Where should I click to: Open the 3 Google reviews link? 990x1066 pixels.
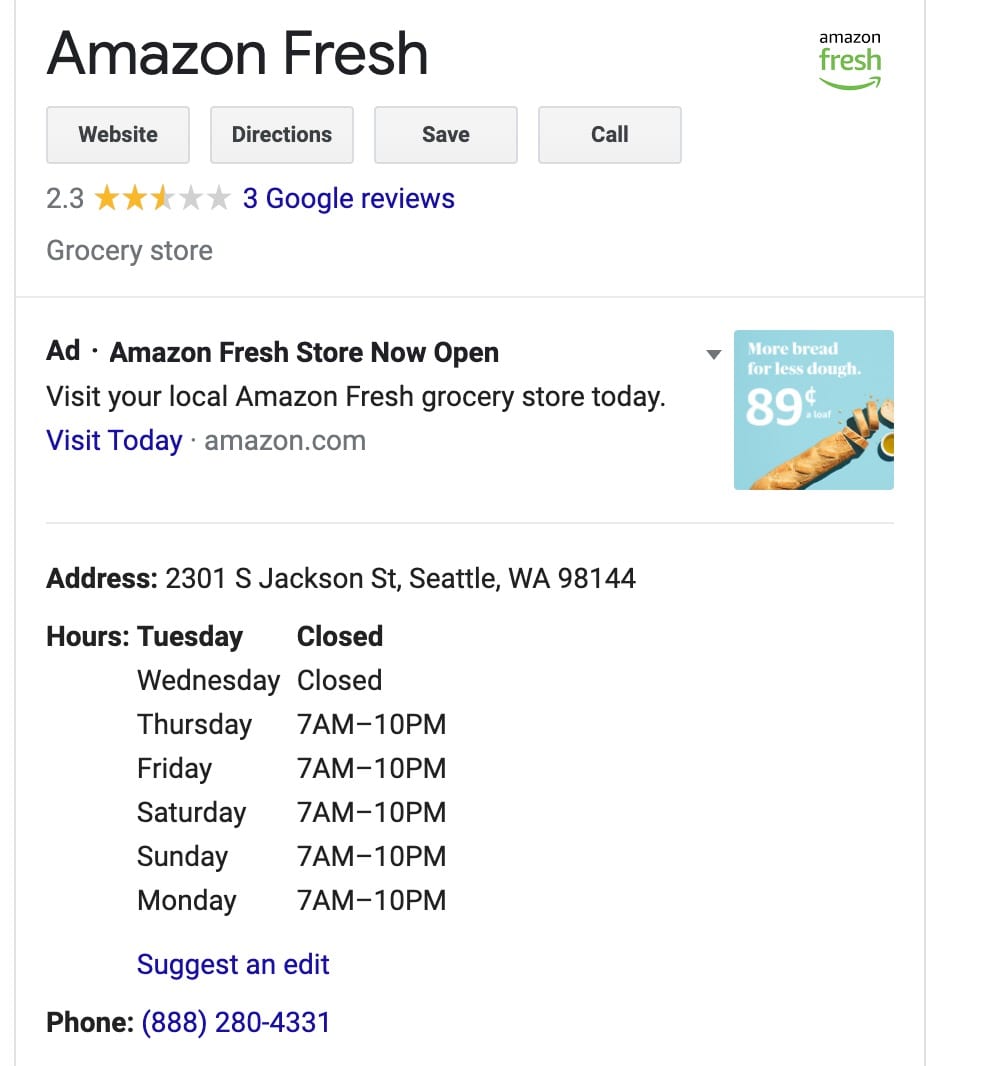coord(348,199)
